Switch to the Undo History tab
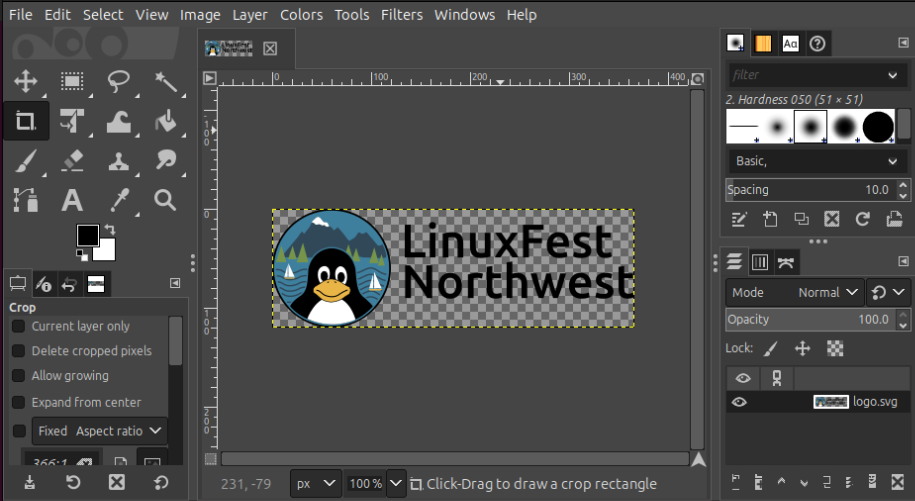Image resolution: width=915 pixels, height=501 pixels. click(69, 285)
